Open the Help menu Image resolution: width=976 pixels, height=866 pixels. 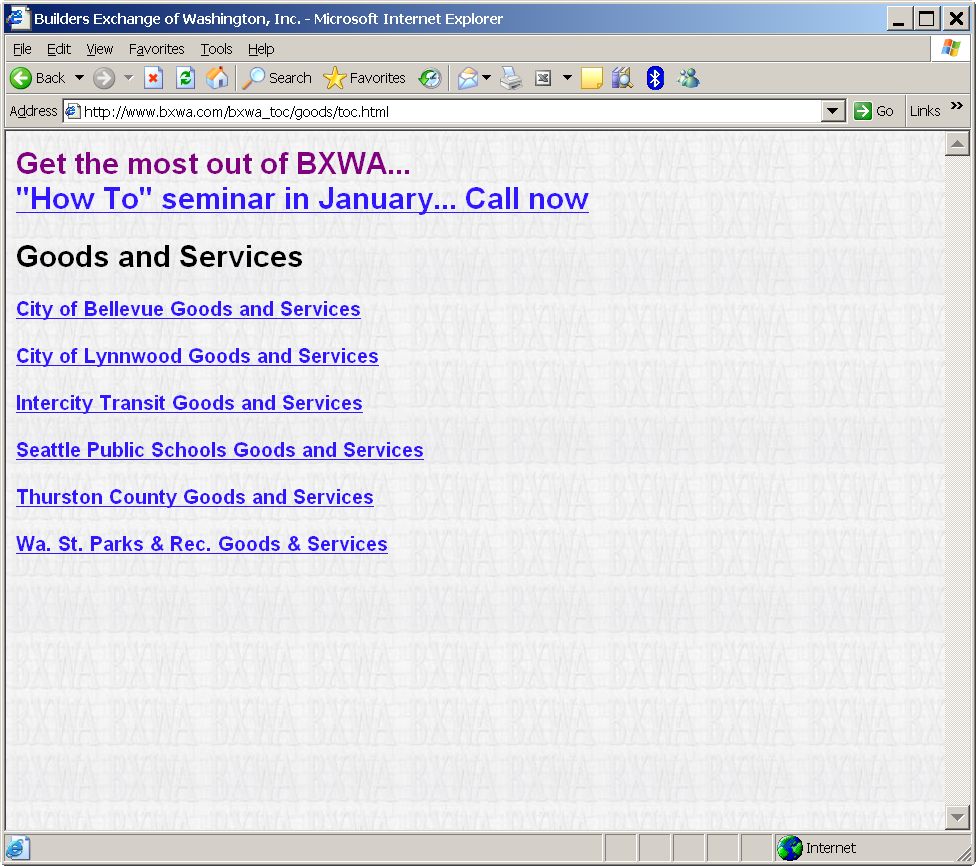point(261,49)
